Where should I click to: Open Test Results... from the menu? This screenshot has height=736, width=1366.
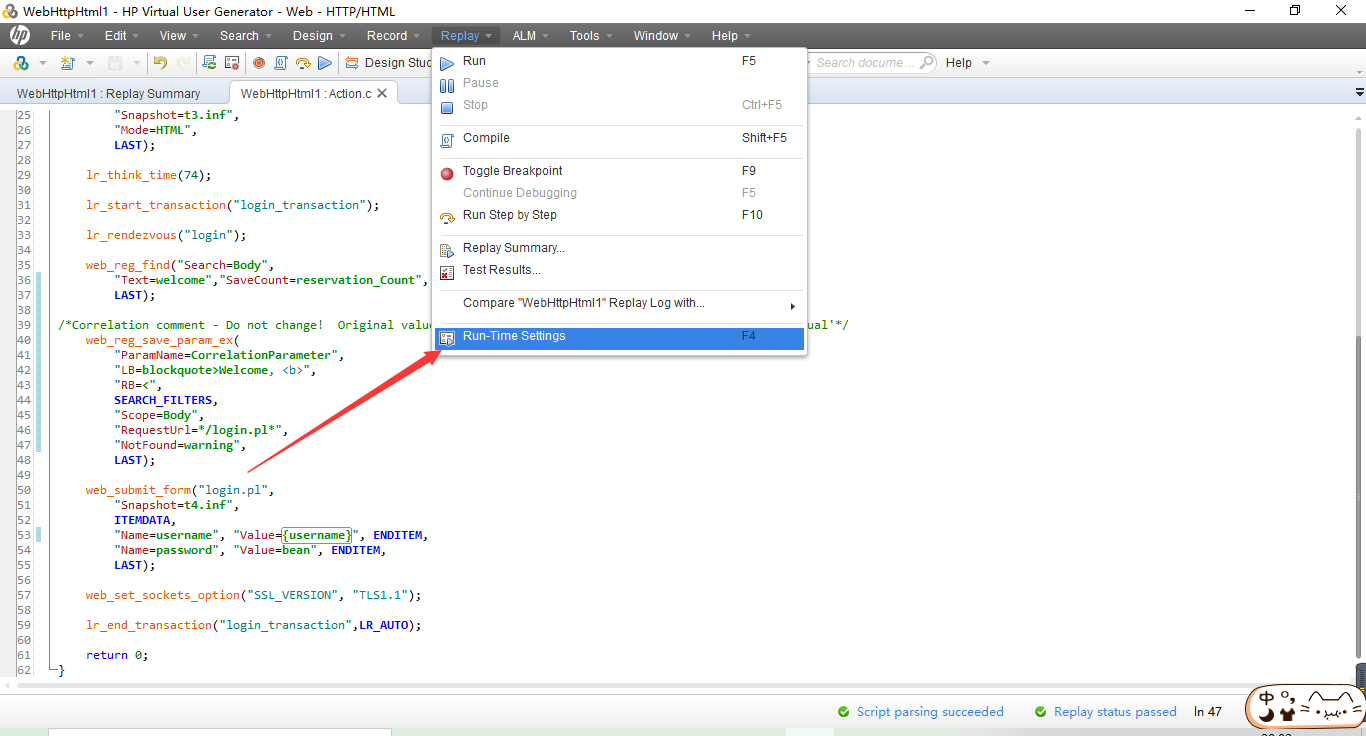pos(620,270)
